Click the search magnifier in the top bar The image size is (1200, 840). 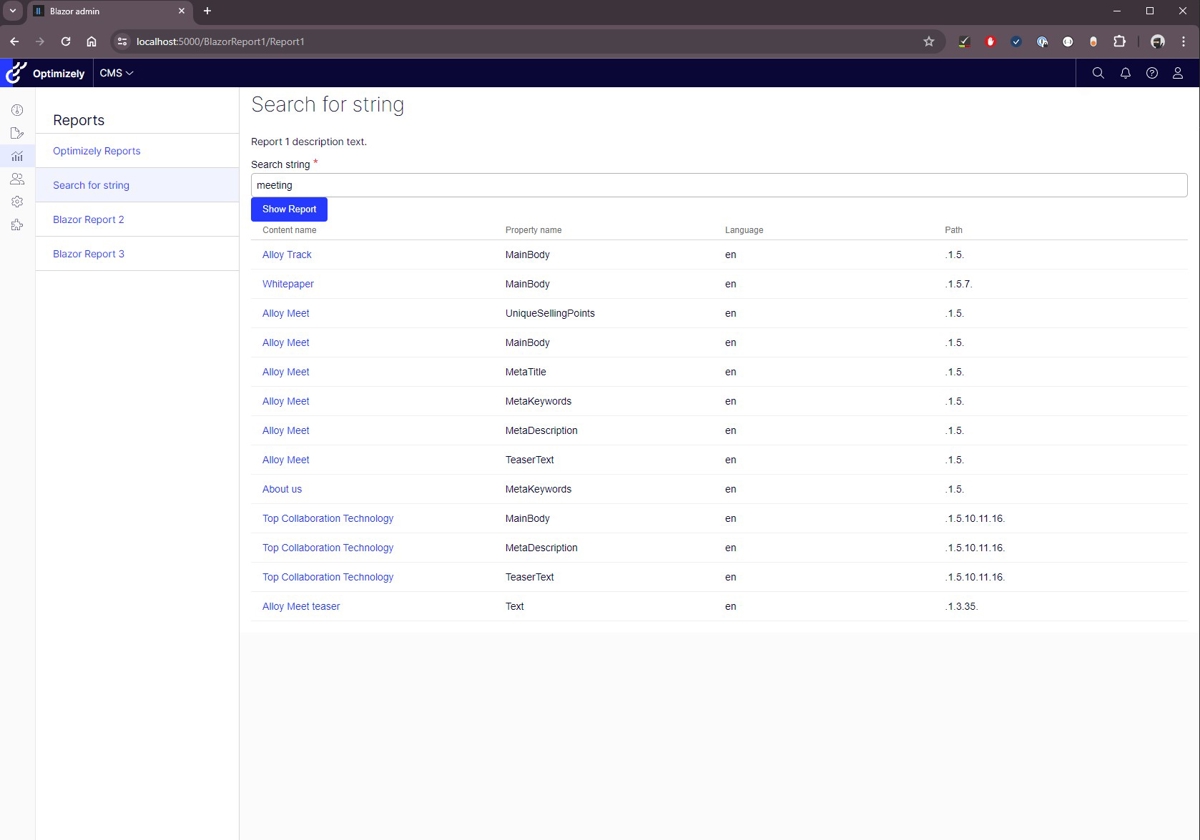pos(1098,72)
